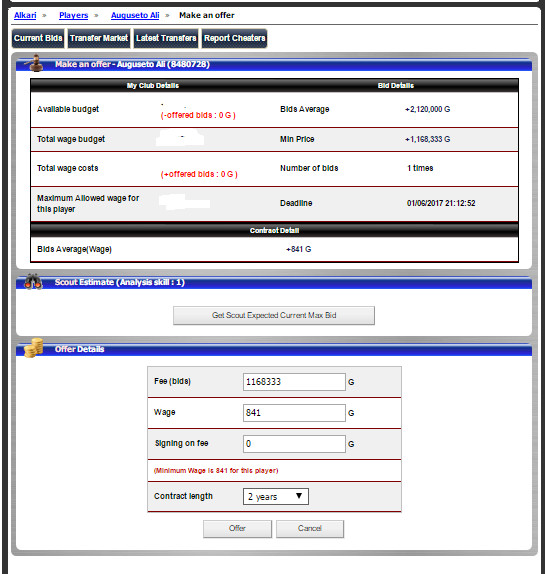
Task: Follow the Alkari breadcrumb link
Action: point(25,15)
